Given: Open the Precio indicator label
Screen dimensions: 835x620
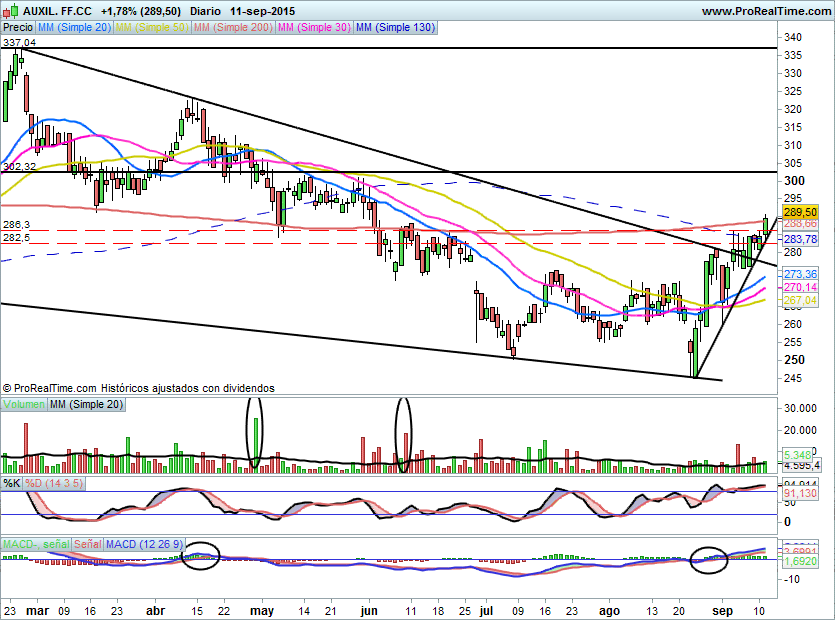Looking at the screenshot, I should click(17, 28).
